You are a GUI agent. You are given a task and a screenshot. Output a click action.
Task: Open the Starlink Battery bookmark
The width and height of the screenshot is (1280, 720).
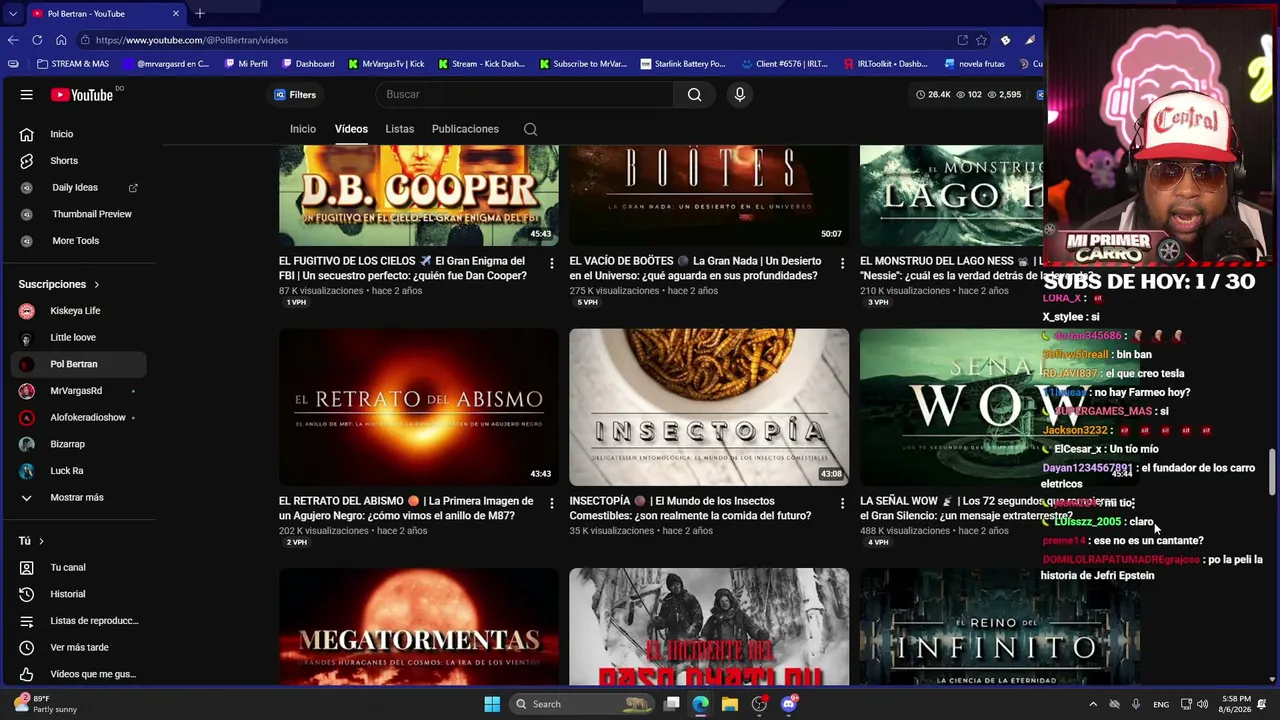[683, 64]
